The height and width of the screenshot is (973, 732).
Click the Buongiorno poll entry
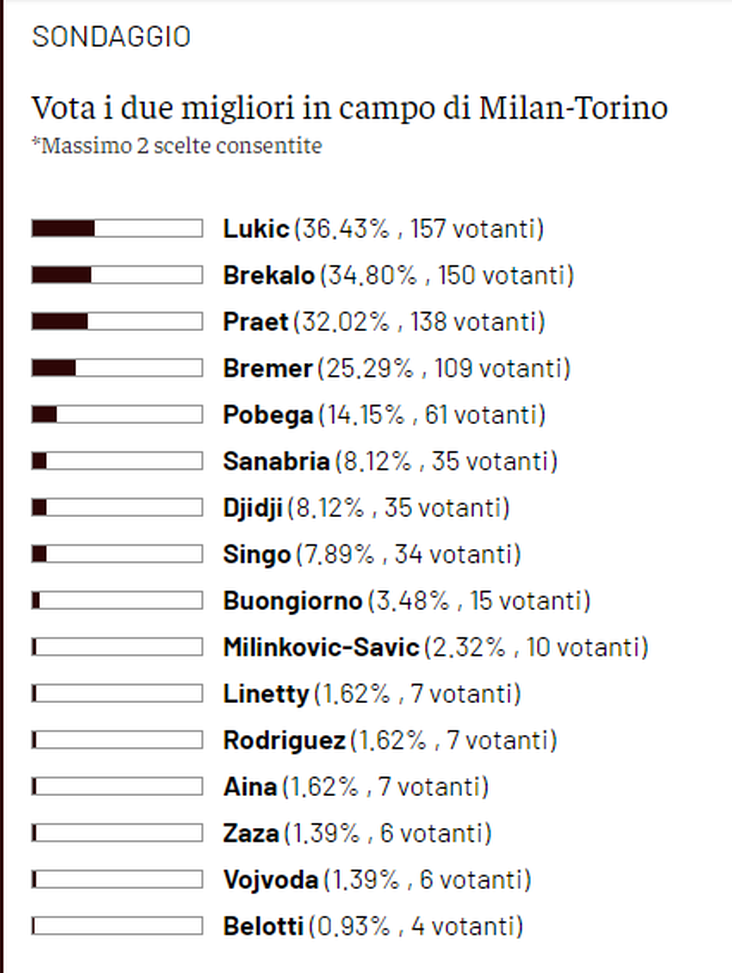pos(292,601)
